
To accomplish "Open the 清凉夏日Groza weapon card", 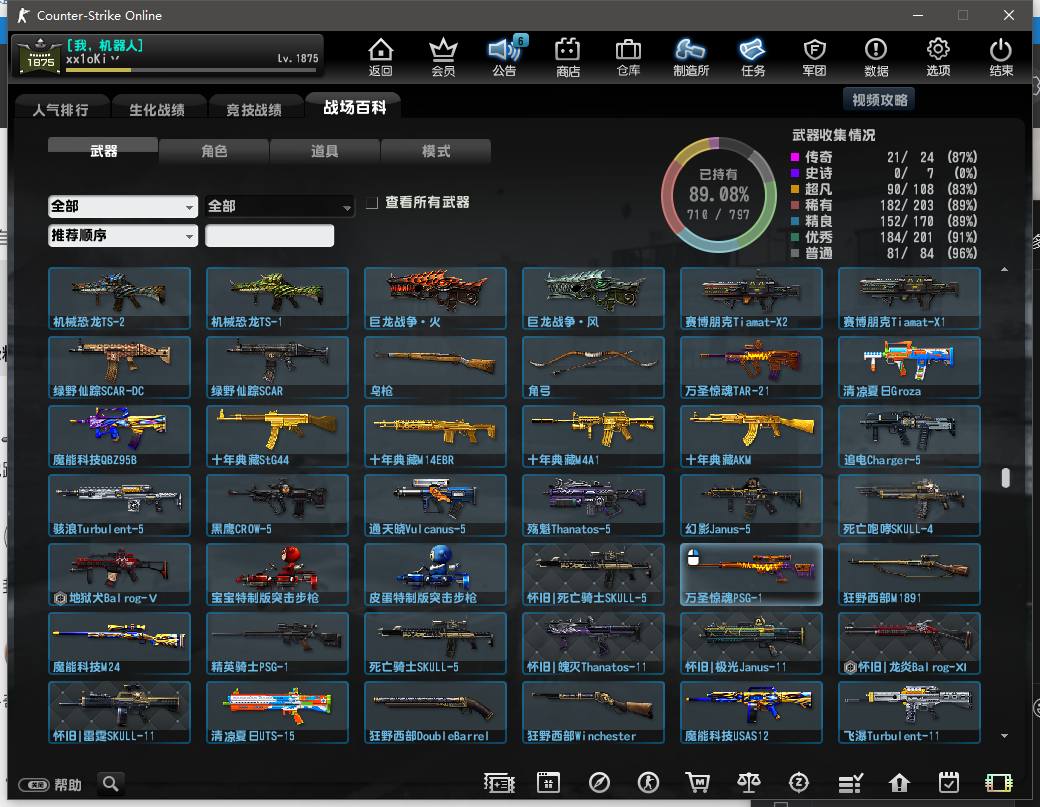I will (x=909, y=367).
